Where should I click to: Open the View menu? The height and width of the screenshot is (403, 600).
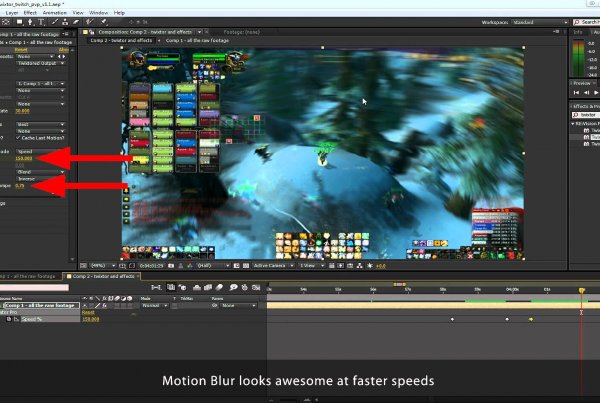(x=78, y=13)
